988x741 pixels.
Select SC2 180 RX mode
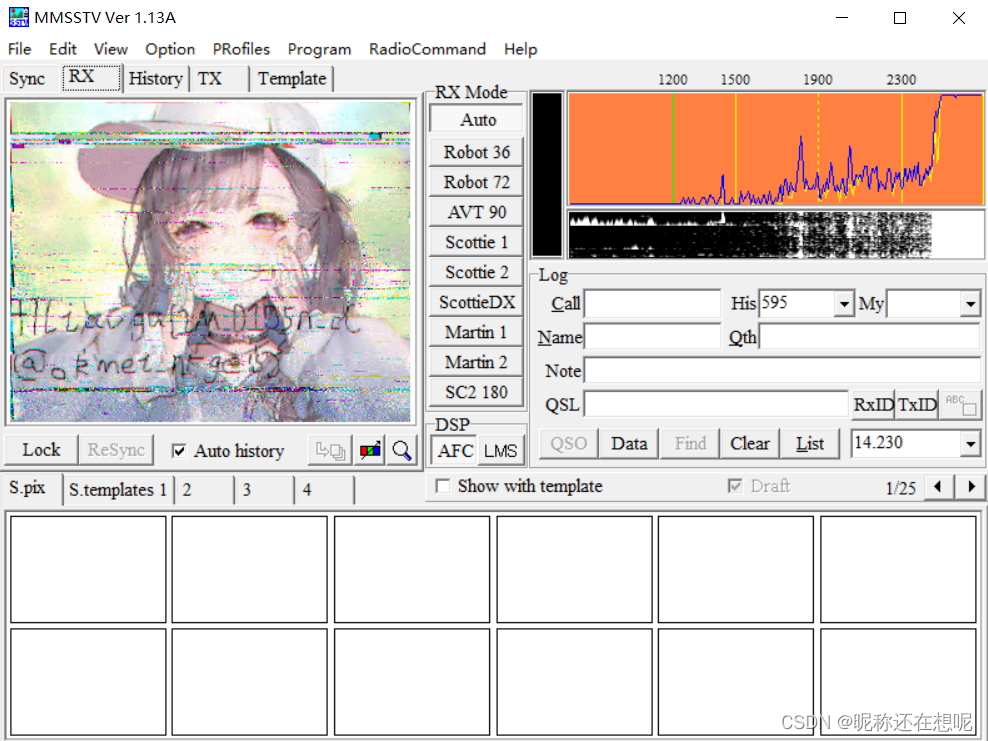point(476,392)
